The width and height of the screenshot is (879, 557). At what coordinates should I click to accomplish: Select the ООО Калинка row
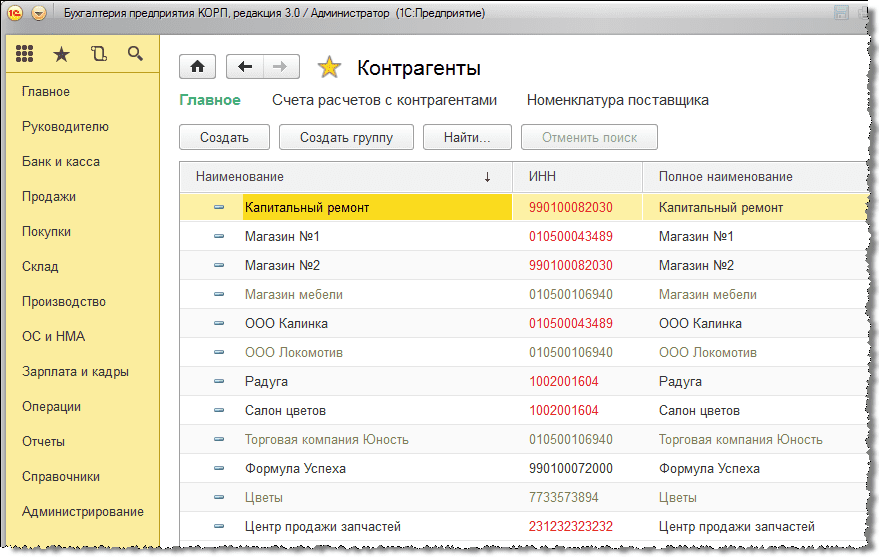(286, 323)
